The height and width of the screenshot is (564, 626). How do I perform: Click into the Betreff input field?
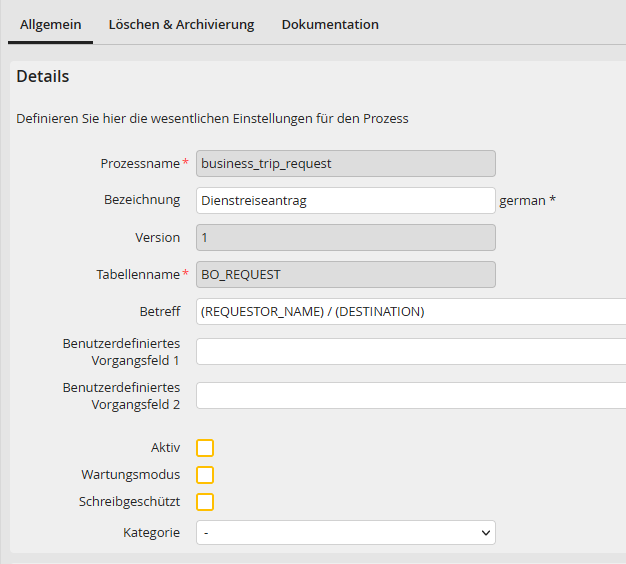click(x=410, y=311)
